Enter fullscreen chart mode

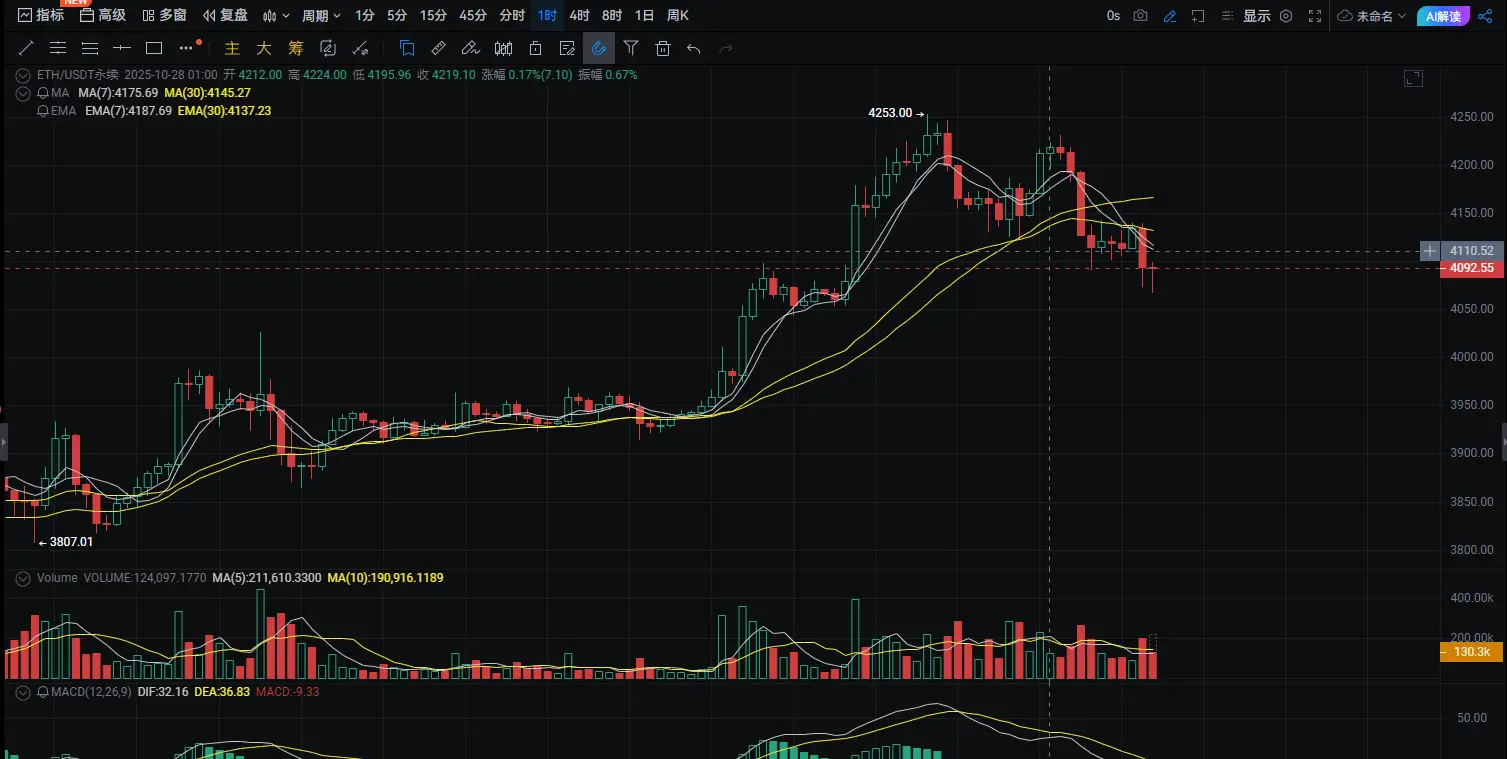pos(1316,15)
